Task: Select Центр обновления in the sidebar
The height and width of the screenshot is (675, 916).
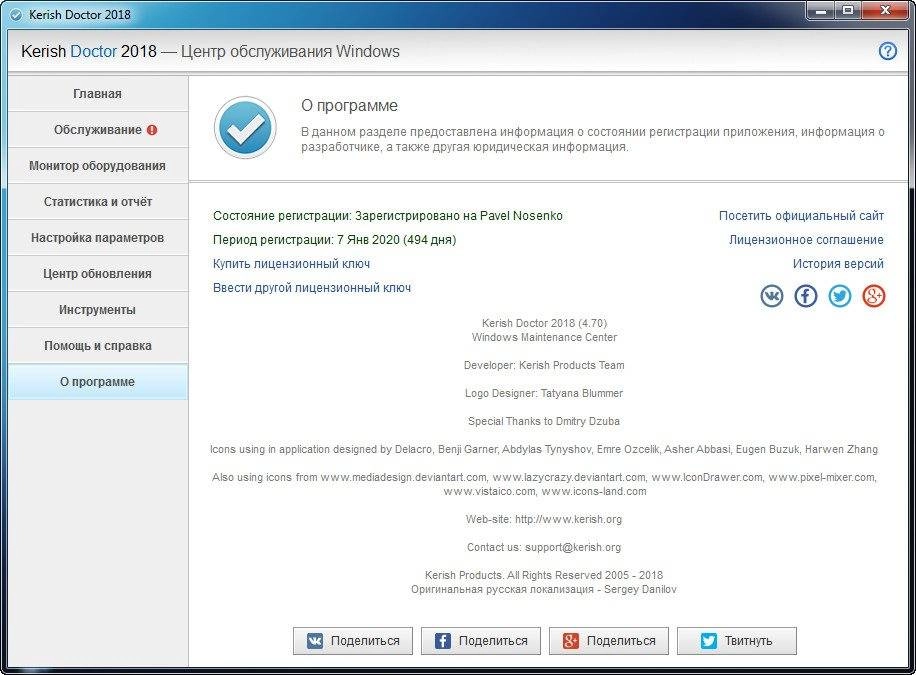Action: [x=98, y=274]
